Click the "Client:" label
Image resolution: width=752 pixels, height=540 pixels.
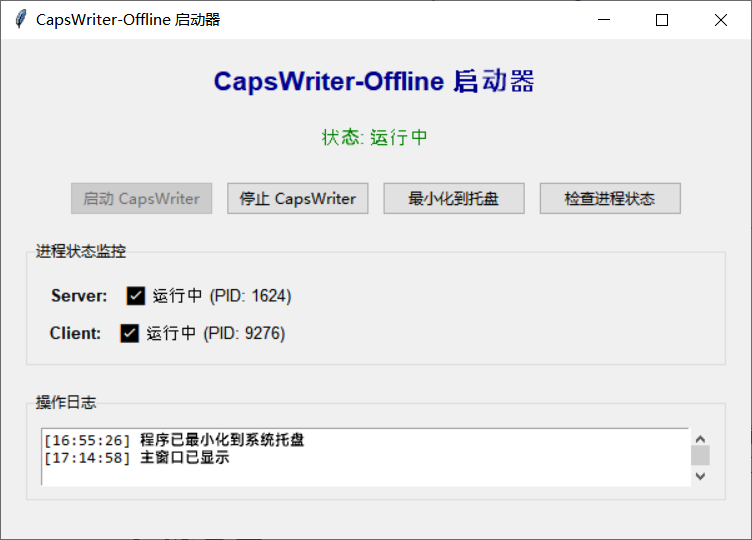75,333
